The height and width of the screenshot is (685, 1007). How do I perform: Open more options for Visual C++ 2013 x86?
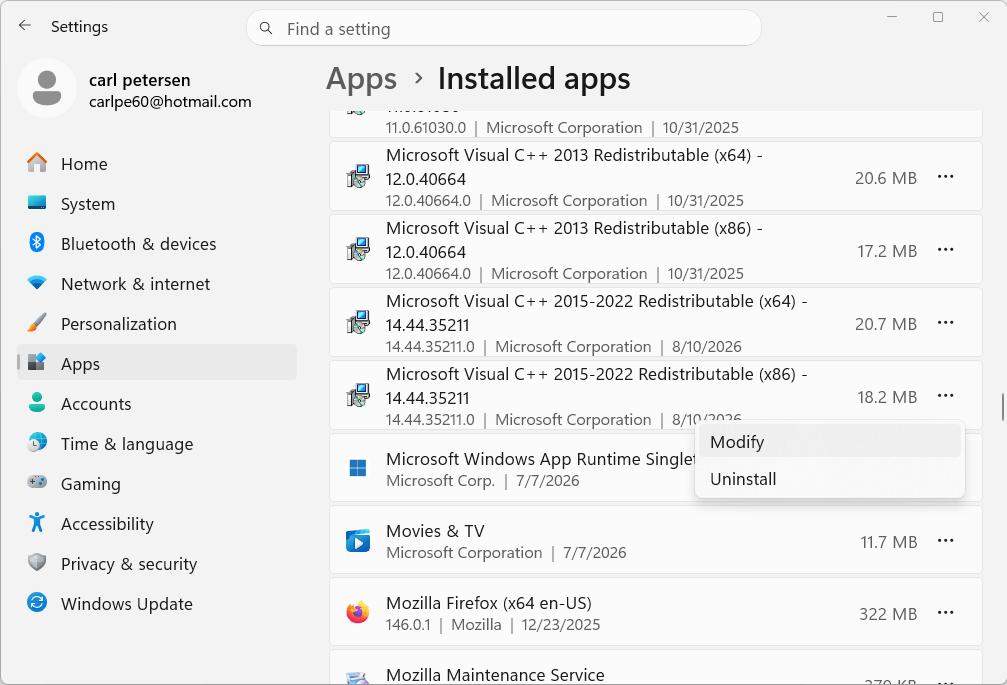pyautogui.click(x=945, y=250)
